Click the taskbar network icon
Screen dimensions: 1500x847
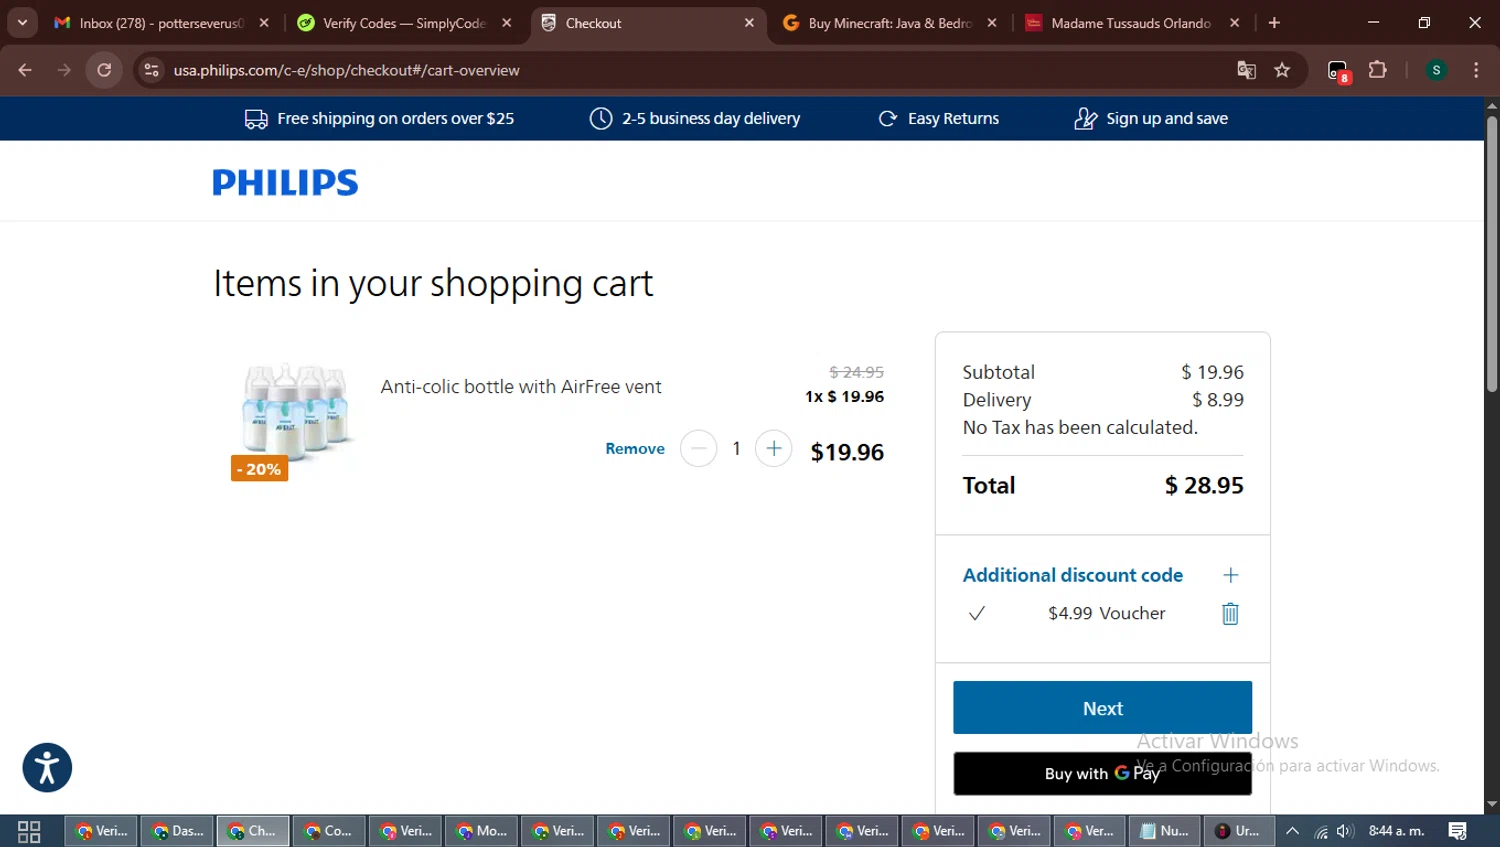coord(1321,831)
